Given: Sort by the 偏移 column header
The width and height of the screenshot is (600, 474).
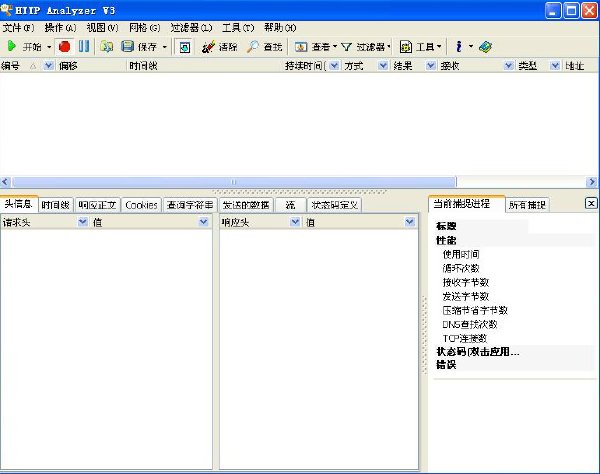Looking at the screenshot, I should click(x=91, y=65).
